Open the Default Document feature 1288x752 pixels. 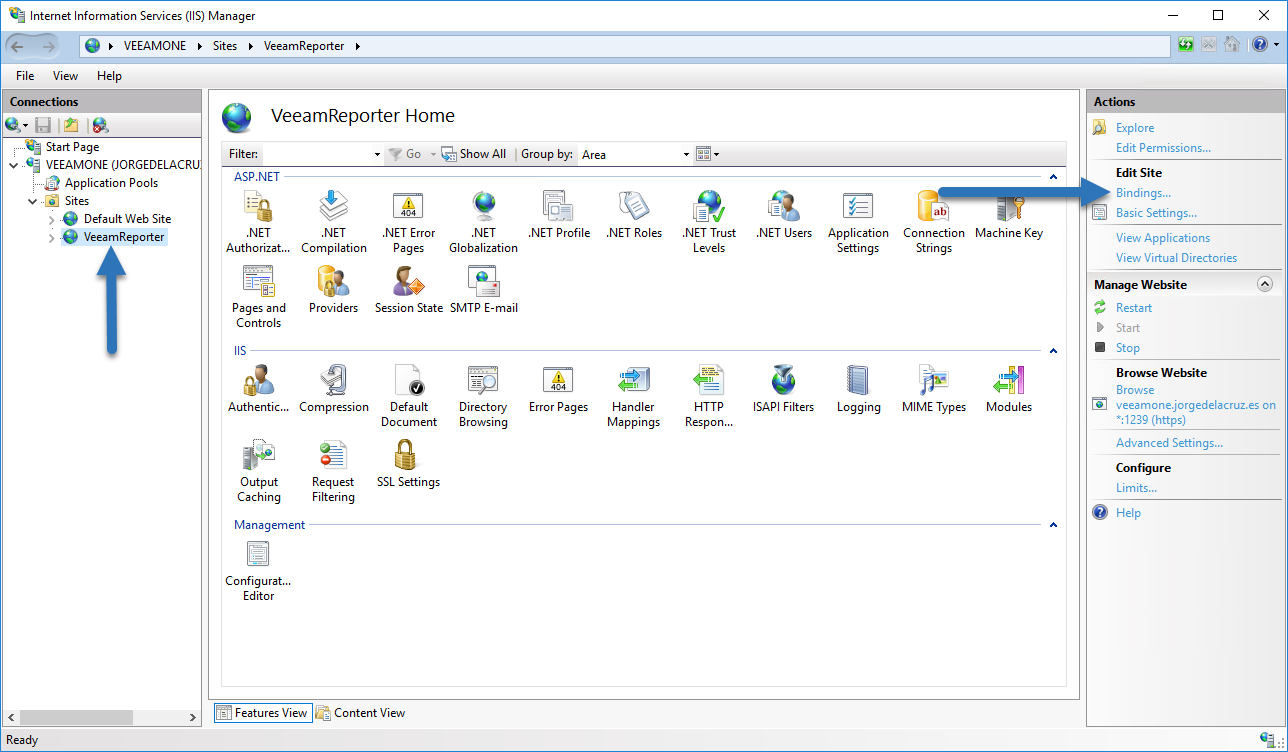coord(408,396)
